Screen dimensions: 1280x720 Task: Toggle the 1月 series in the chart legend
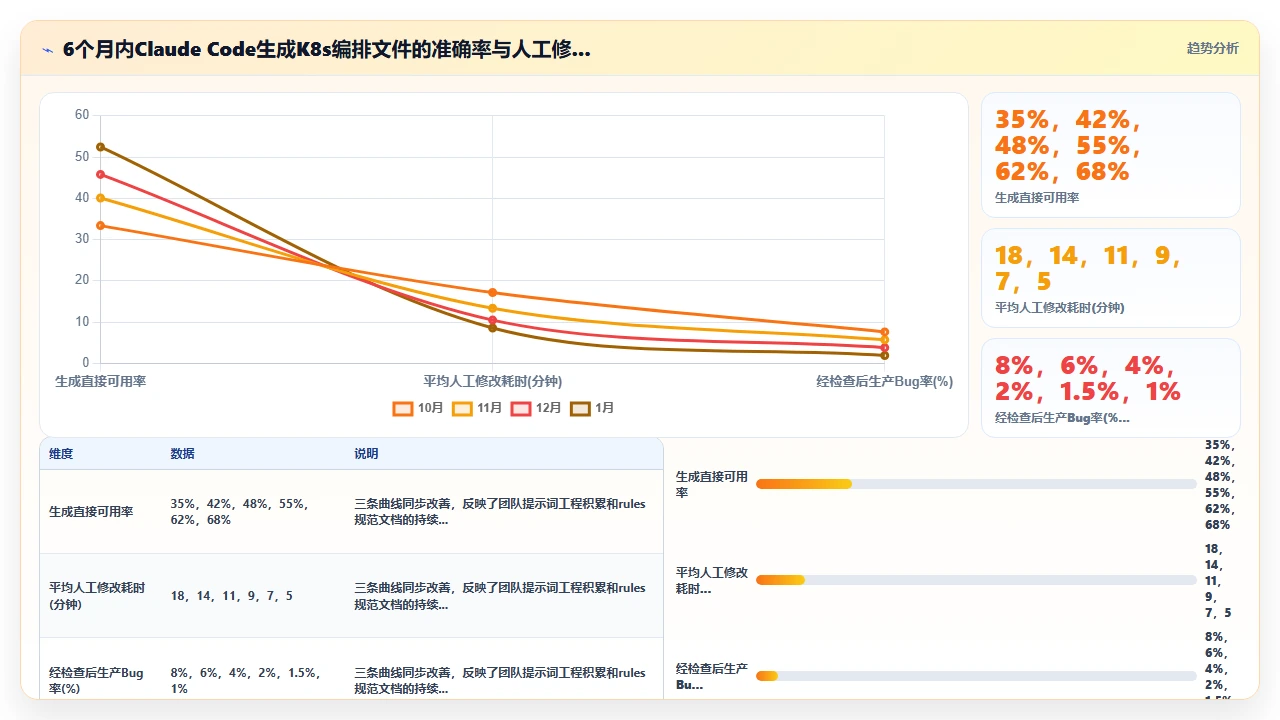(592, 408)
